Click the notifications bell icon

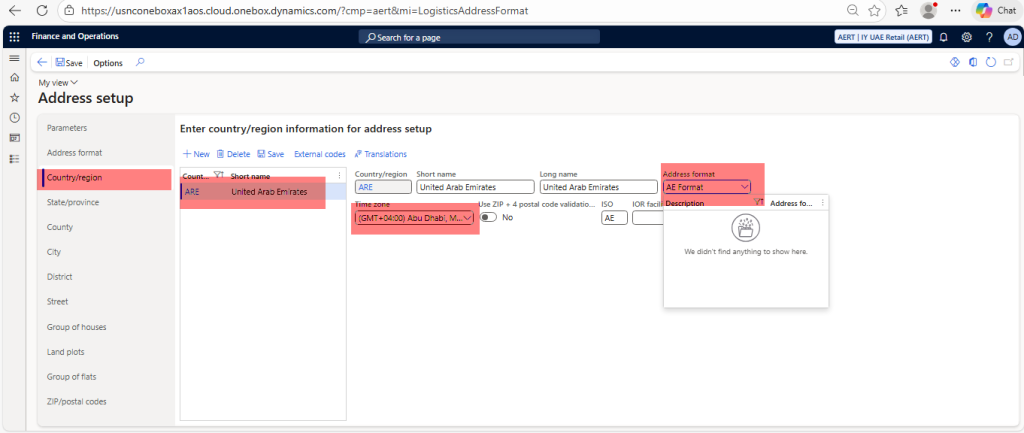click(x=944, y=37)
